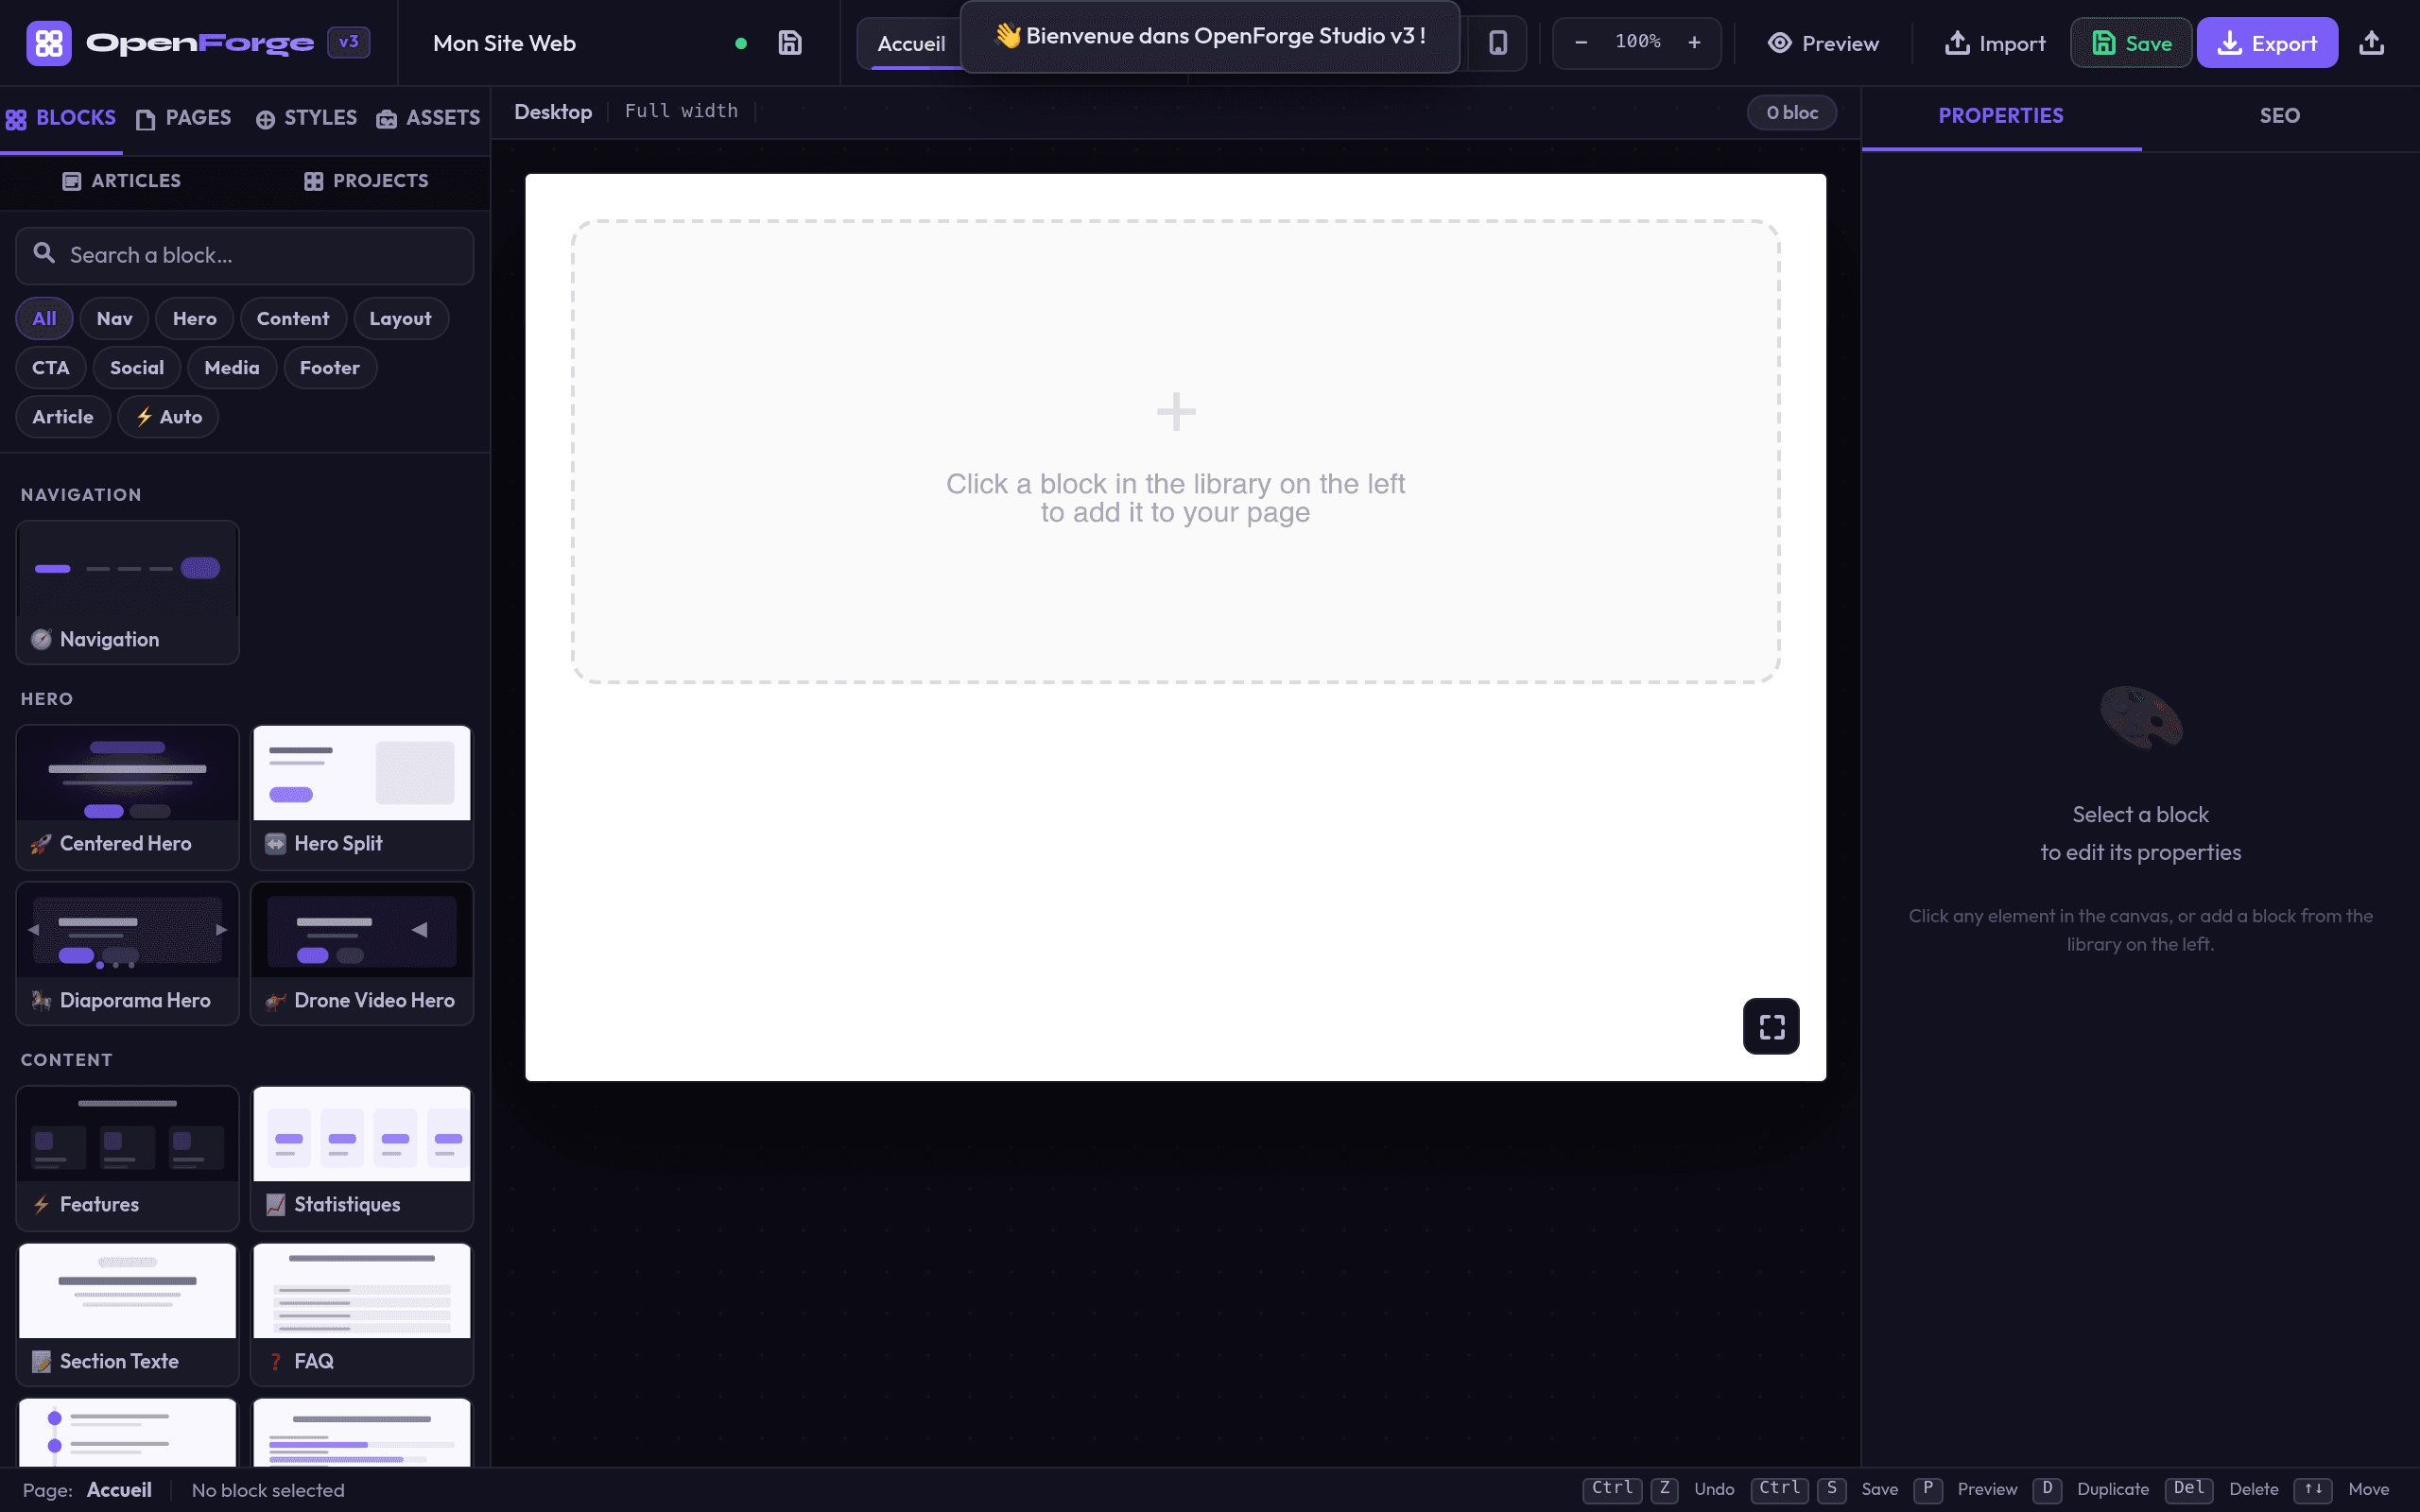Image resolution: width=2420 pixels, height=1512 pixels.
Task: Click the purple Export button
Action: 2267,43
